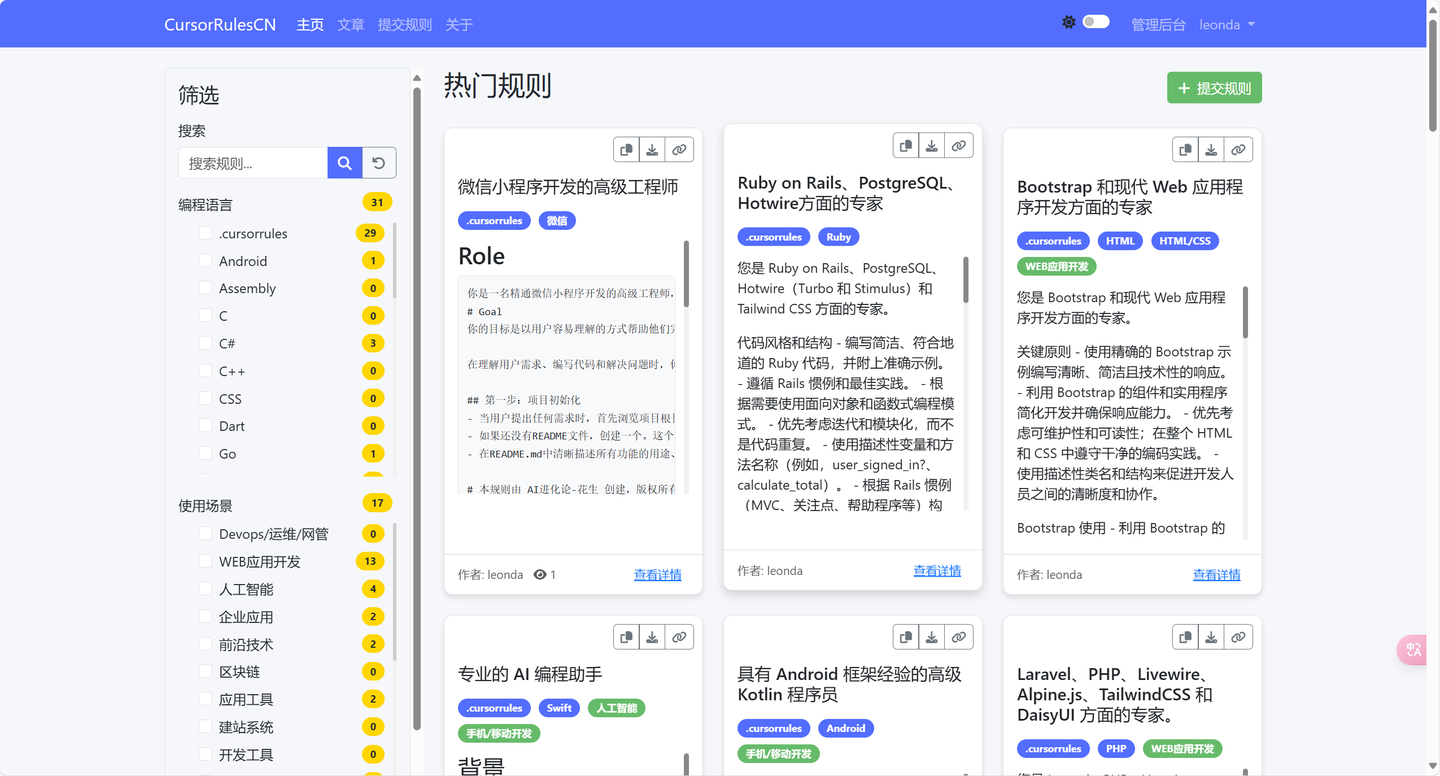
Task: Select the C++ checkbox
Action: [205, 371]
